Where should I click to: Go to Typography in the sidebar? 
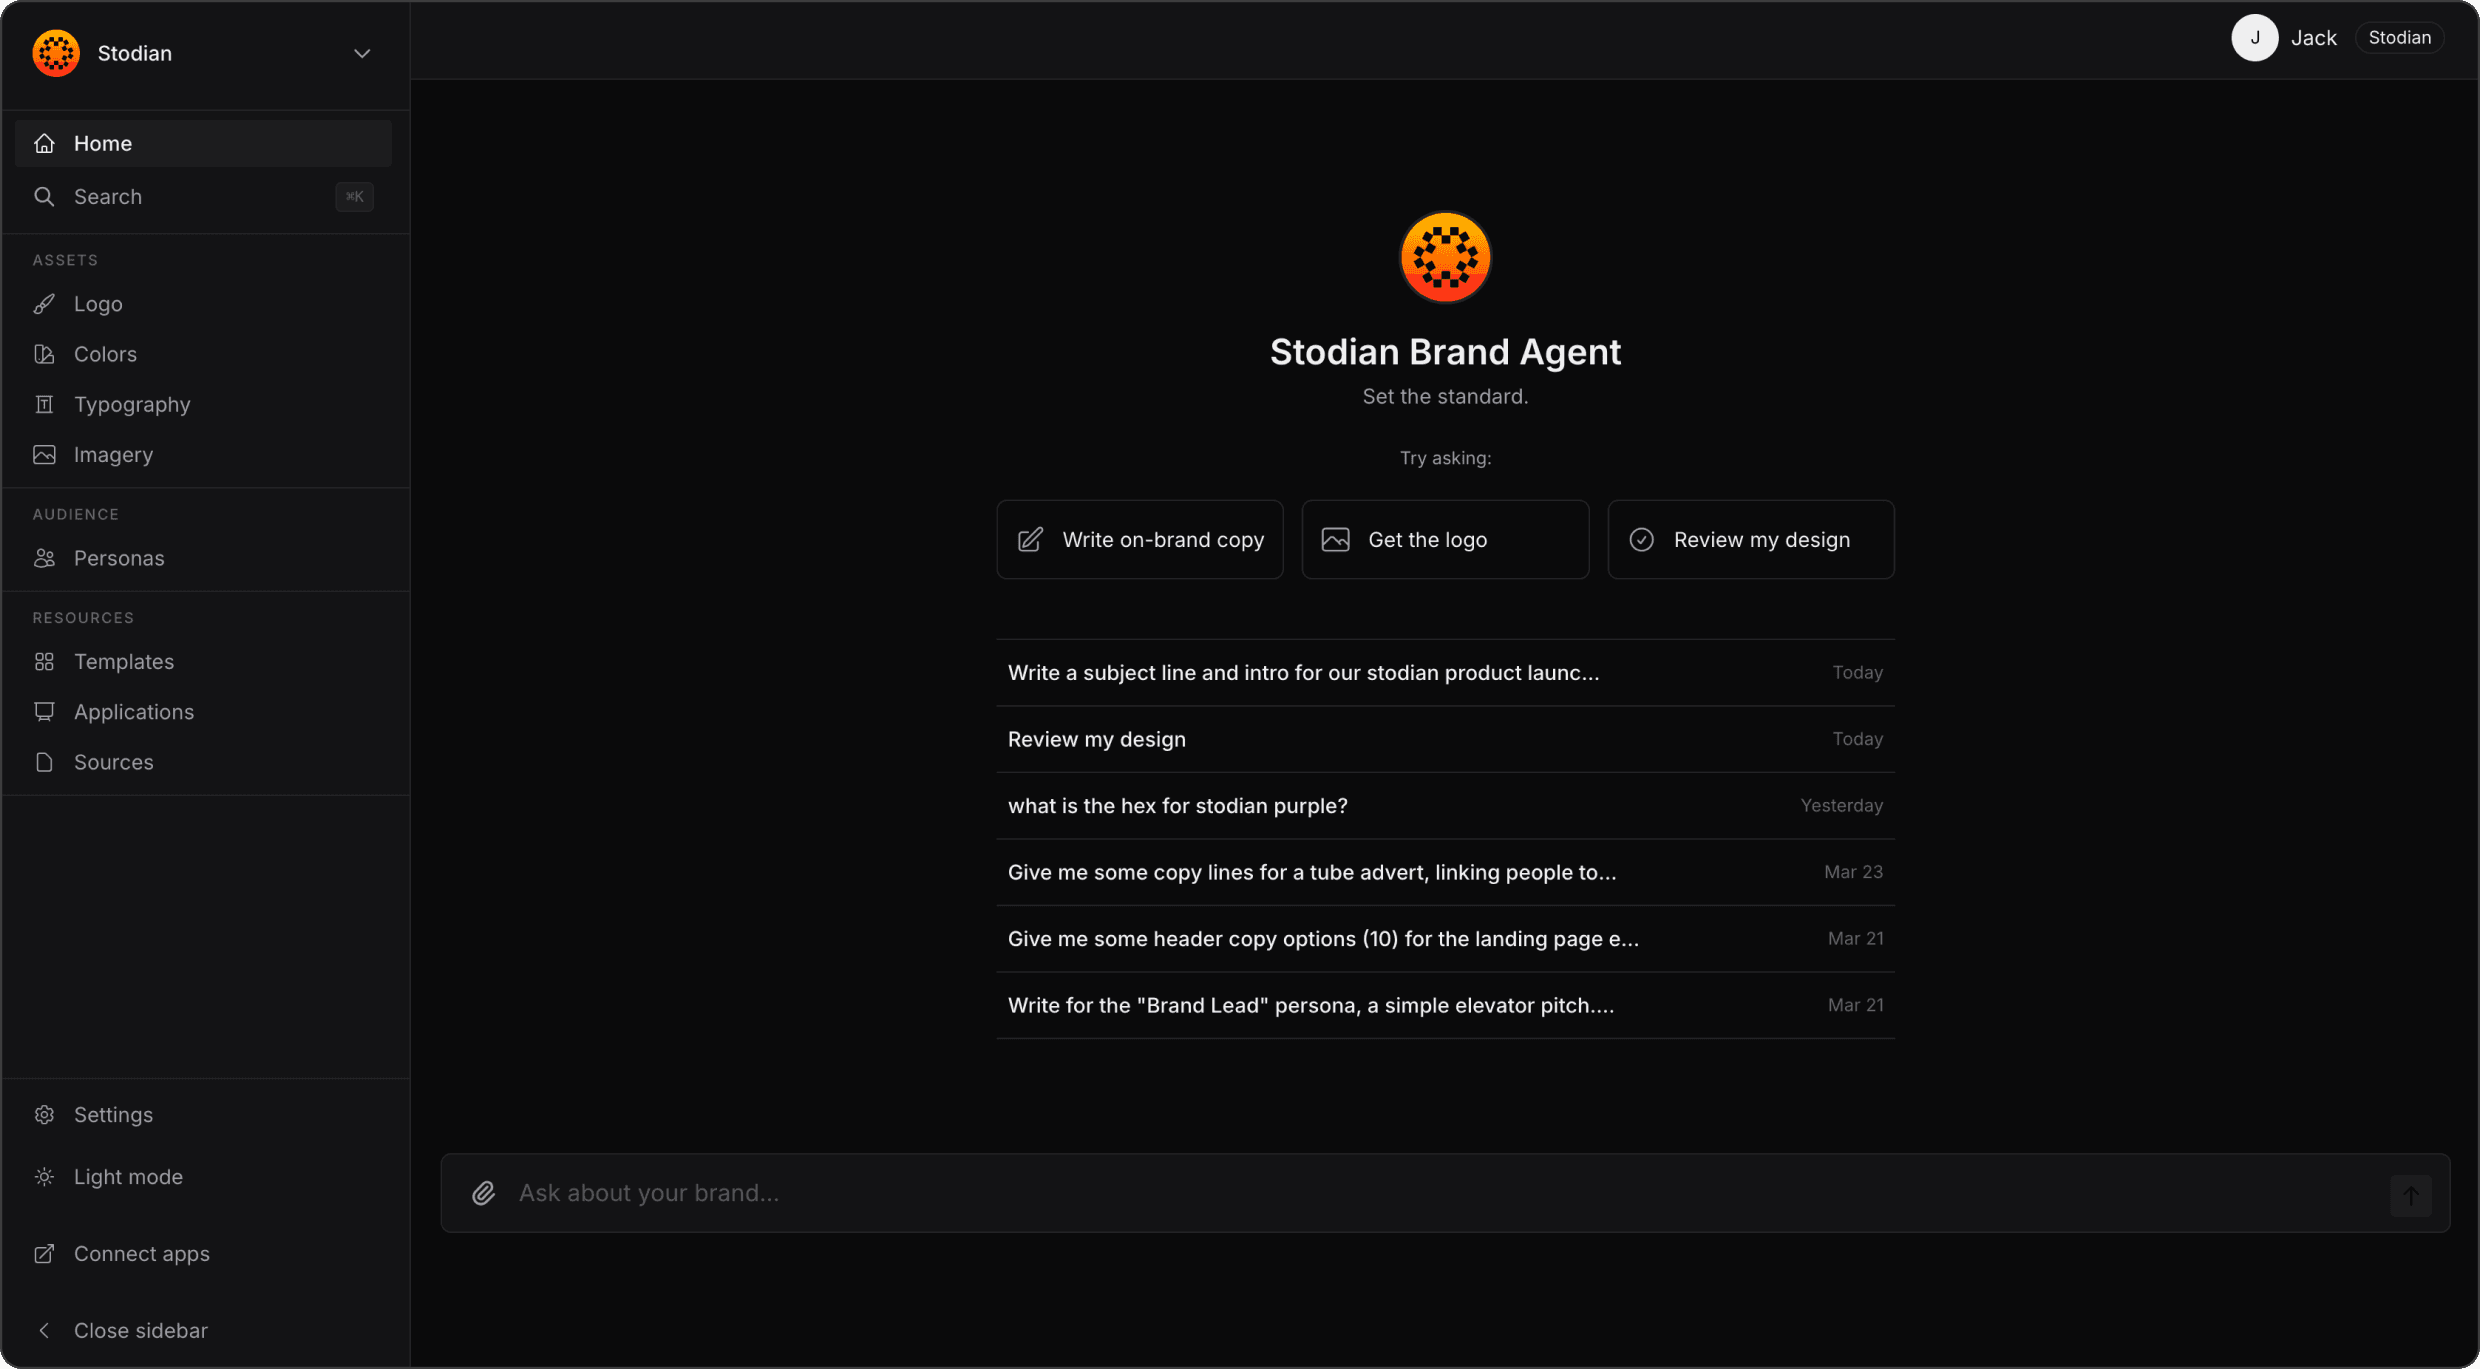[132, 404]
